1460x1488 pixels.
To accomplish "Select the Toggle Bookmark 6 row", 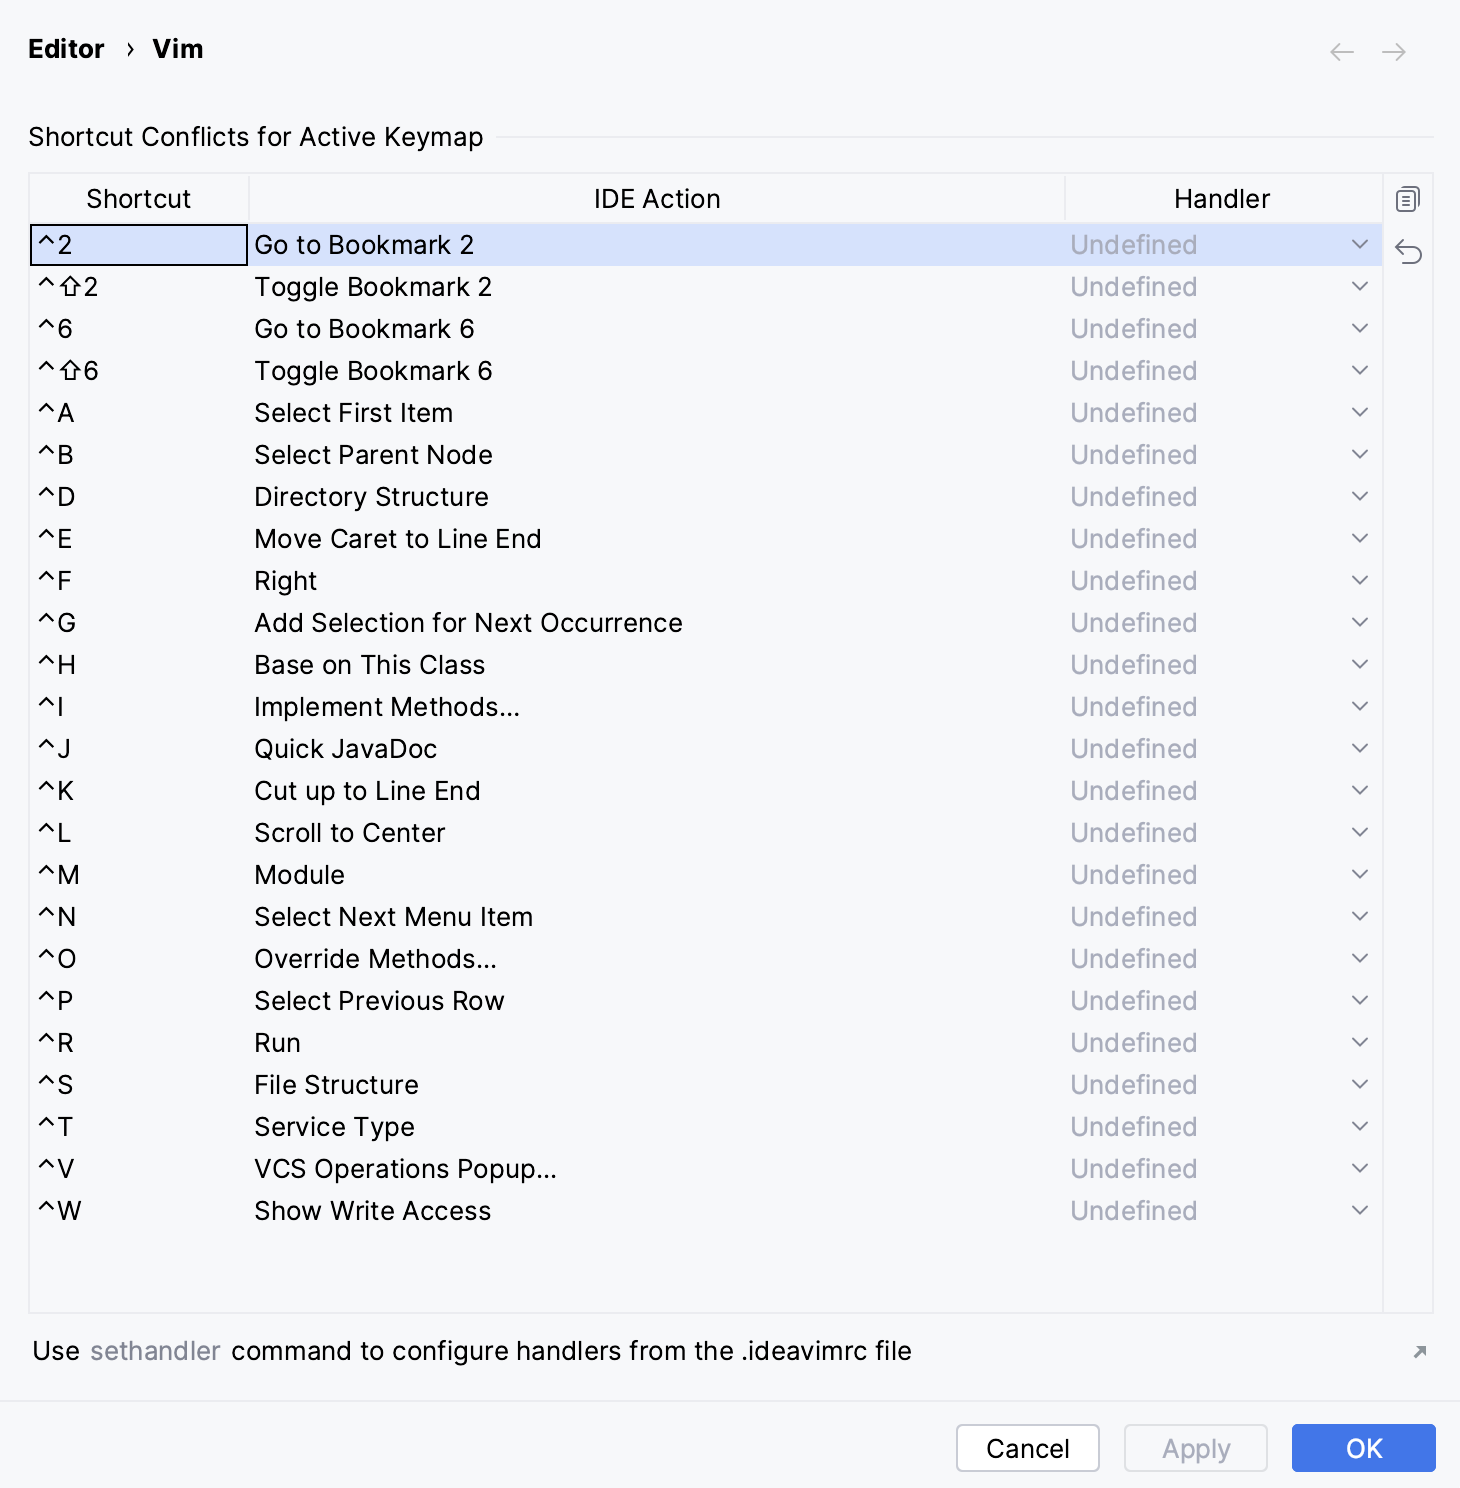I will [x=706, y=371].
